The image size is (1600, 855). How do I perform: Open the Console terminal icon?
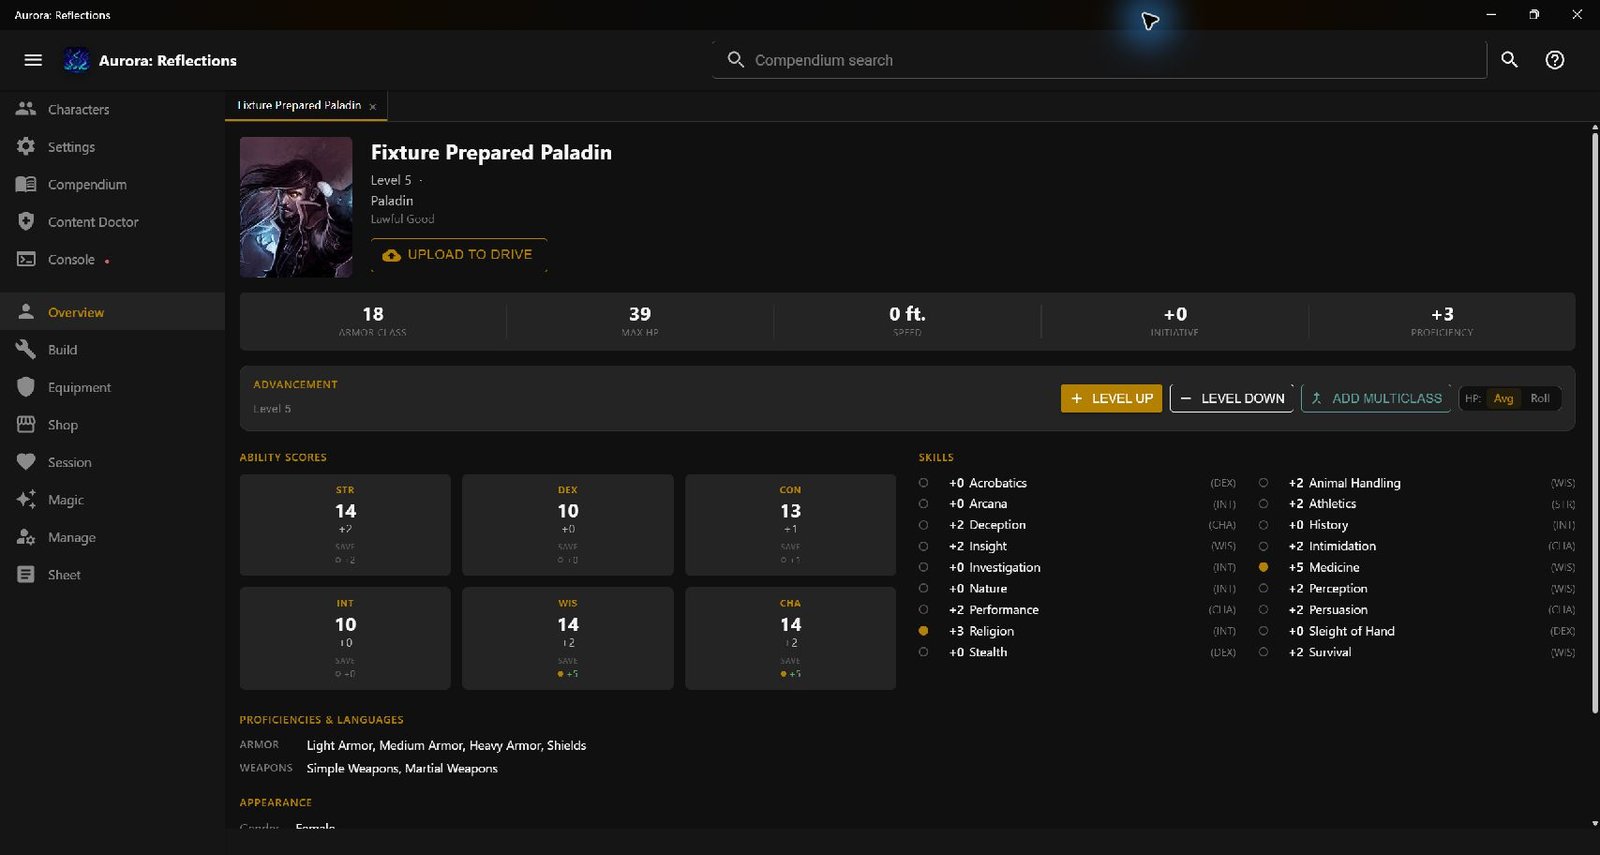pos(26,259)
